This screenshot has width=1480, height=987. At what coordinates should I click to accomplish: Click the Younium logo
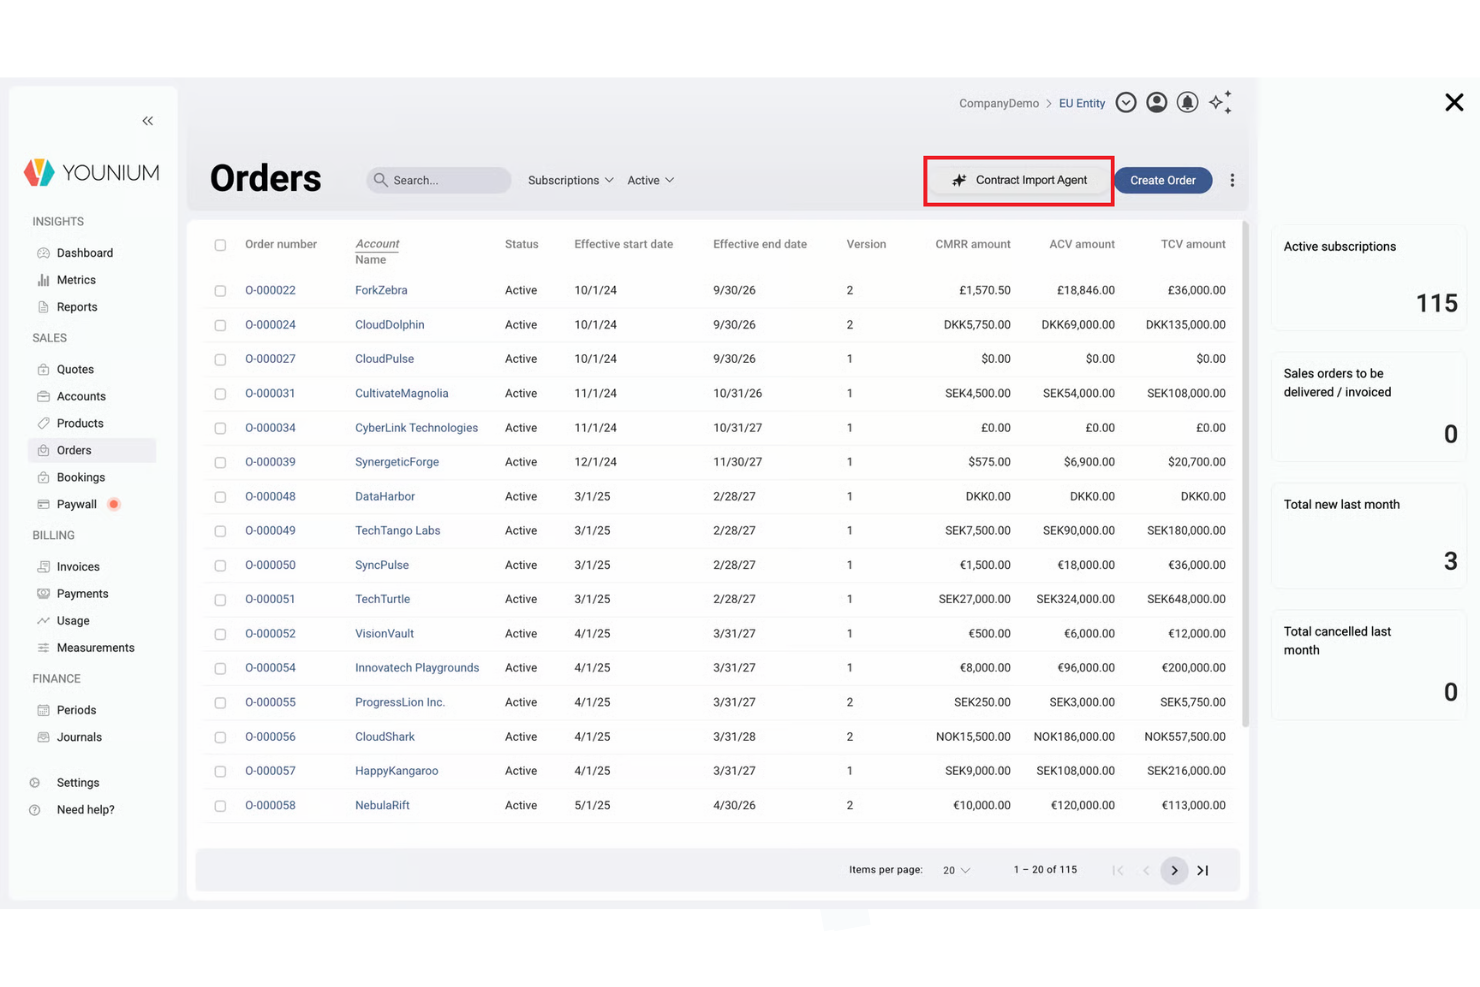tap(91, 171)
